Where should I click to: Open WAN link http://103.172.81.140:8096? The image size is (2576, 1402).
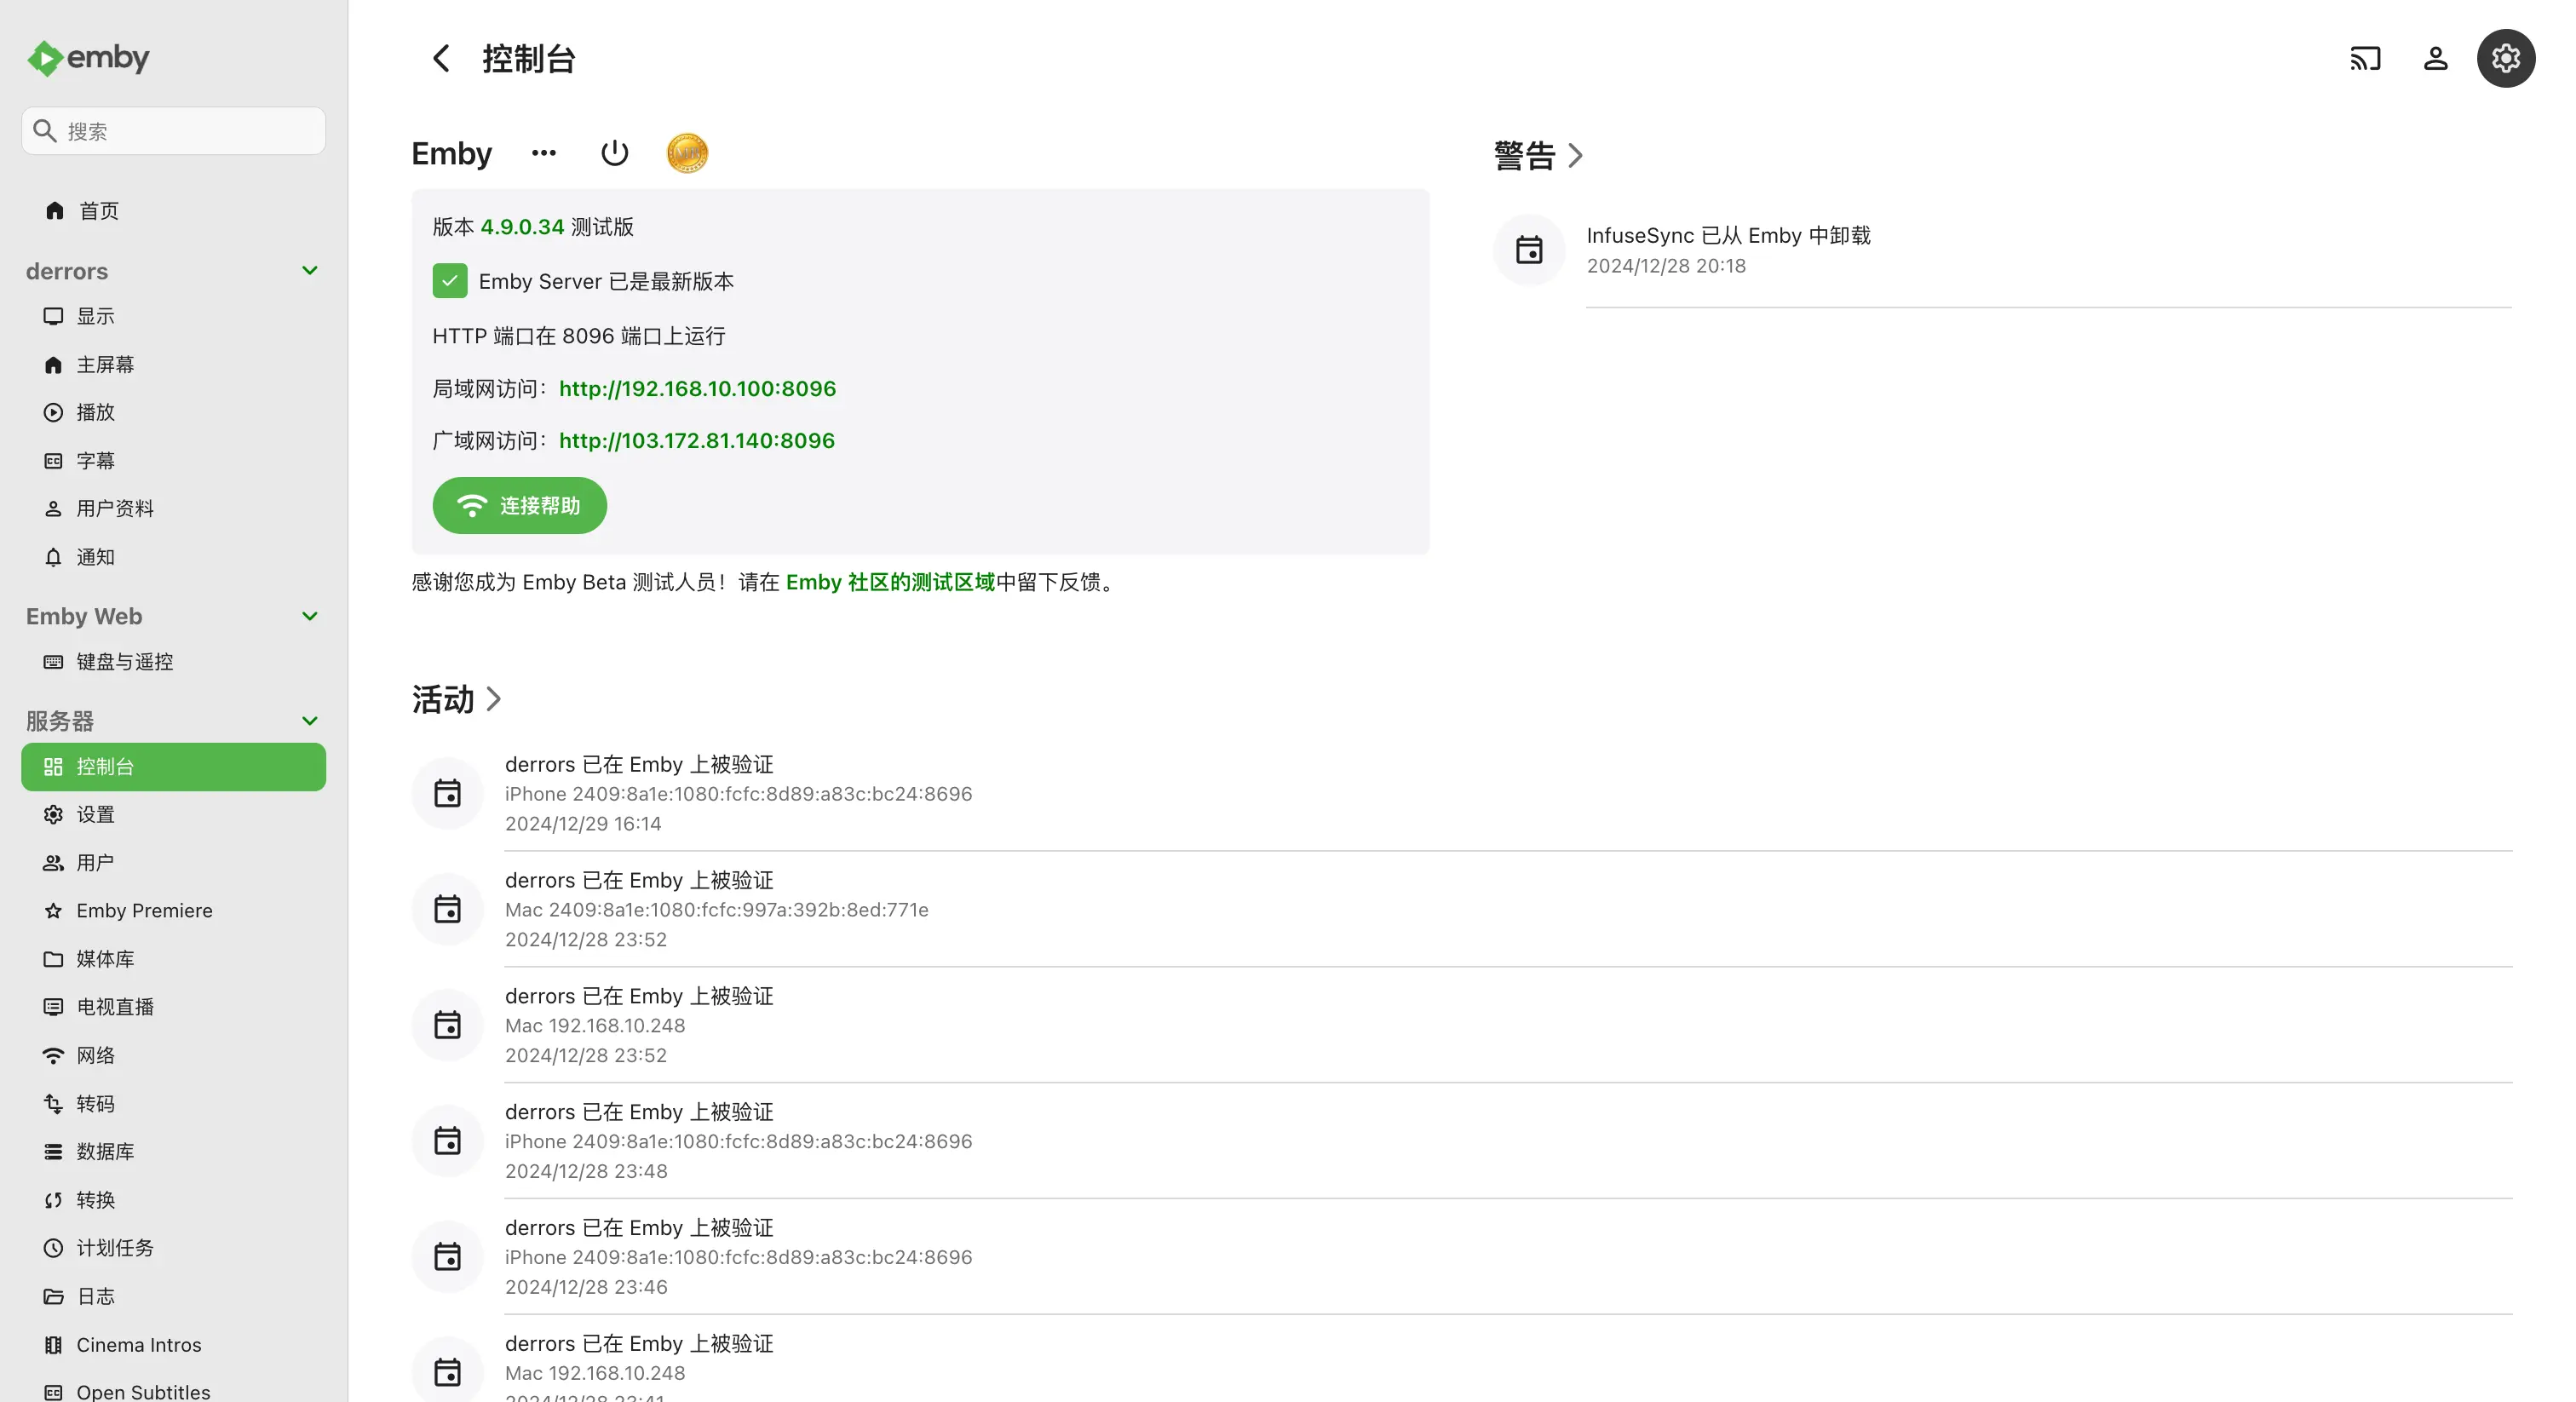pyautogui.click(x=697, y=441)
